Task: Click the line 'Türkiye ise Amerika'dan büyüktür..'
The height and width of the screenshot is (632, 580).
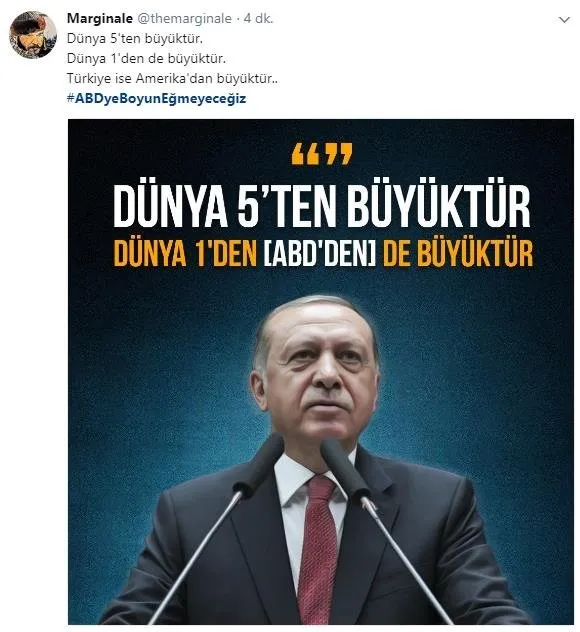Action: [x=173, y=78]
